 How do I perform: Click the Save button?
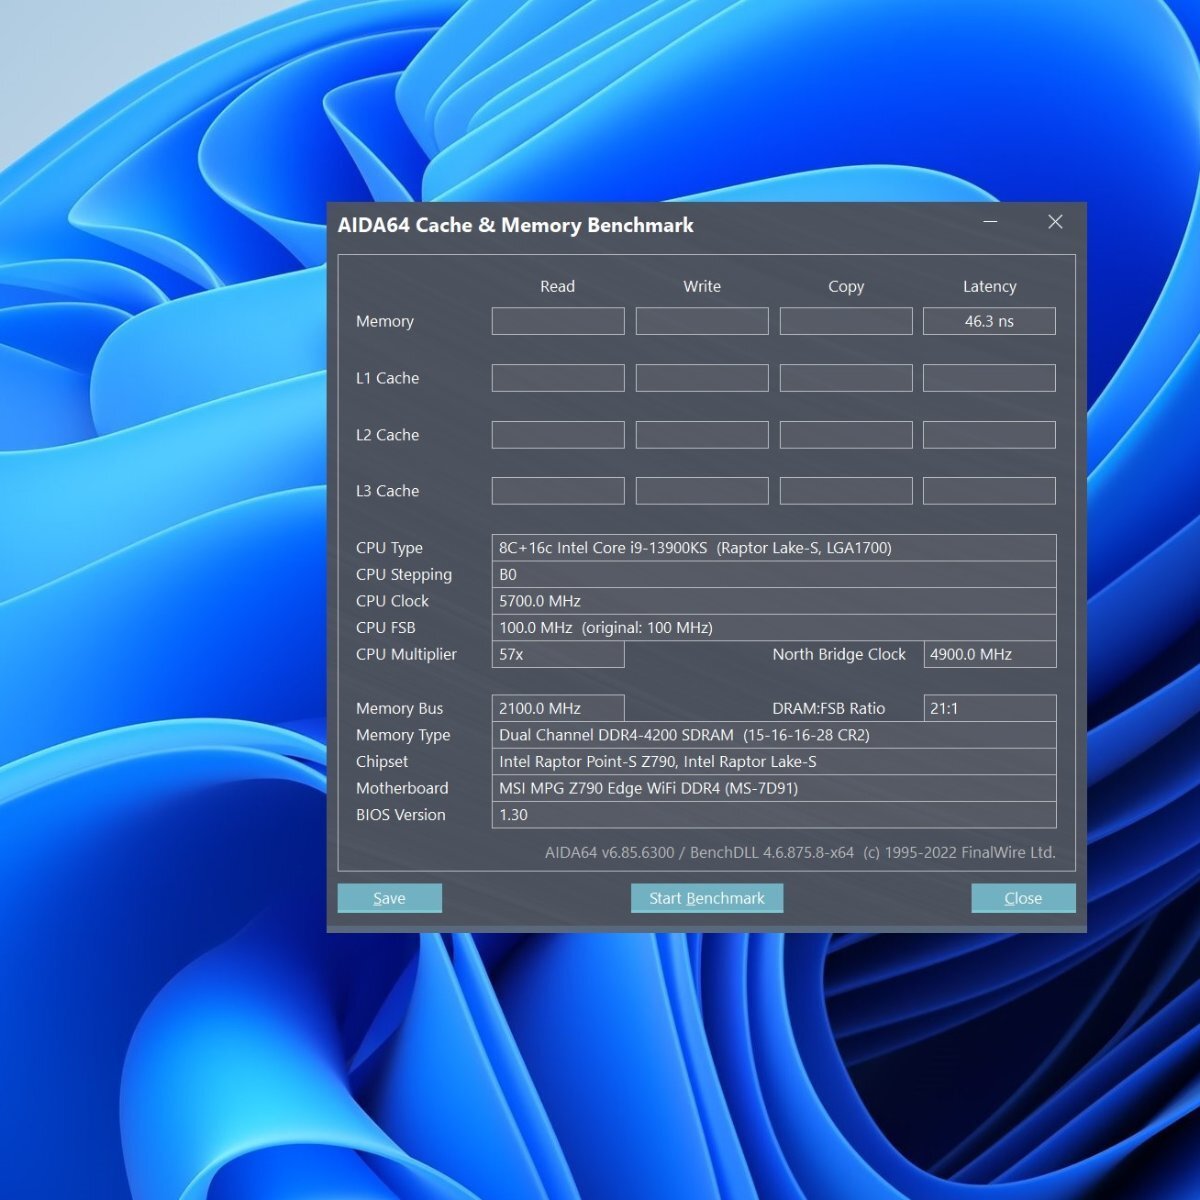pyautogui.click(x=390, y=898)
